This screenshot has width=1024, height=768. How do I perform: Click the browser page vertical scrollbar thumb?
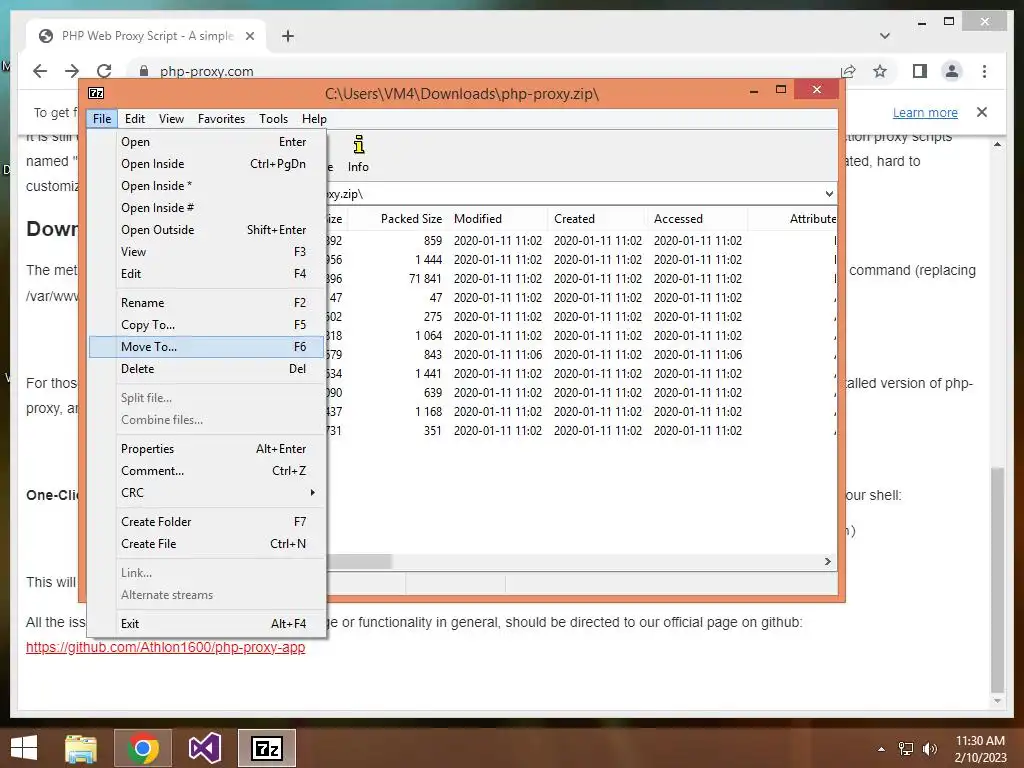point(997,579)
